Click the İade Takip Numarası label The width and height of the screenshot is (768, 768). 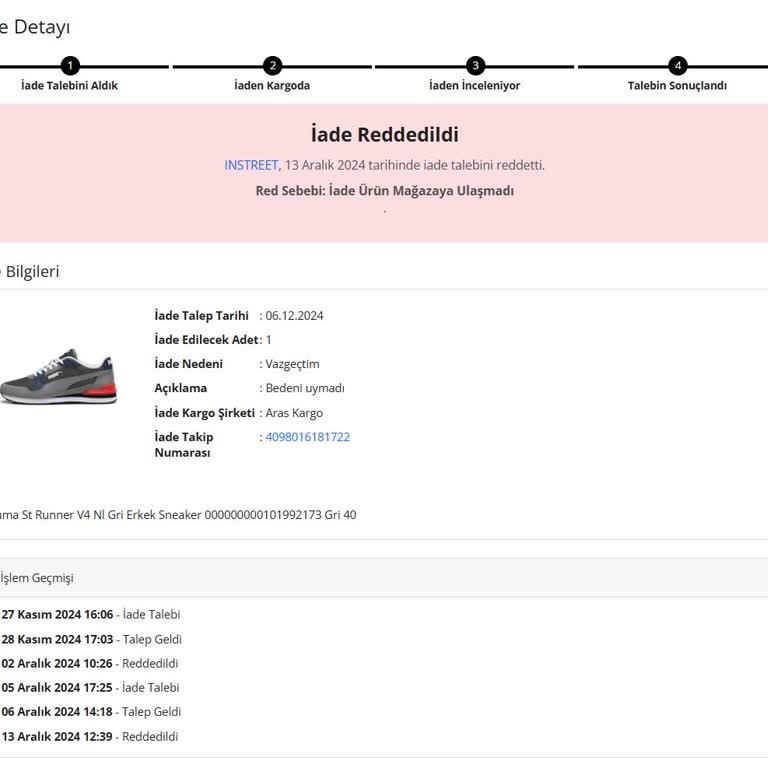pos(184,444)
